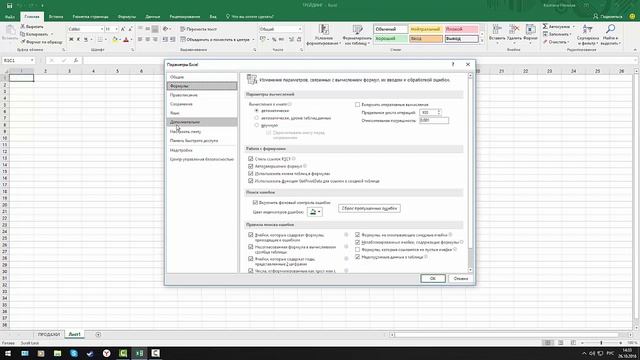Toggle the GetPivotData functions checkbox

[x=251, y=181]
